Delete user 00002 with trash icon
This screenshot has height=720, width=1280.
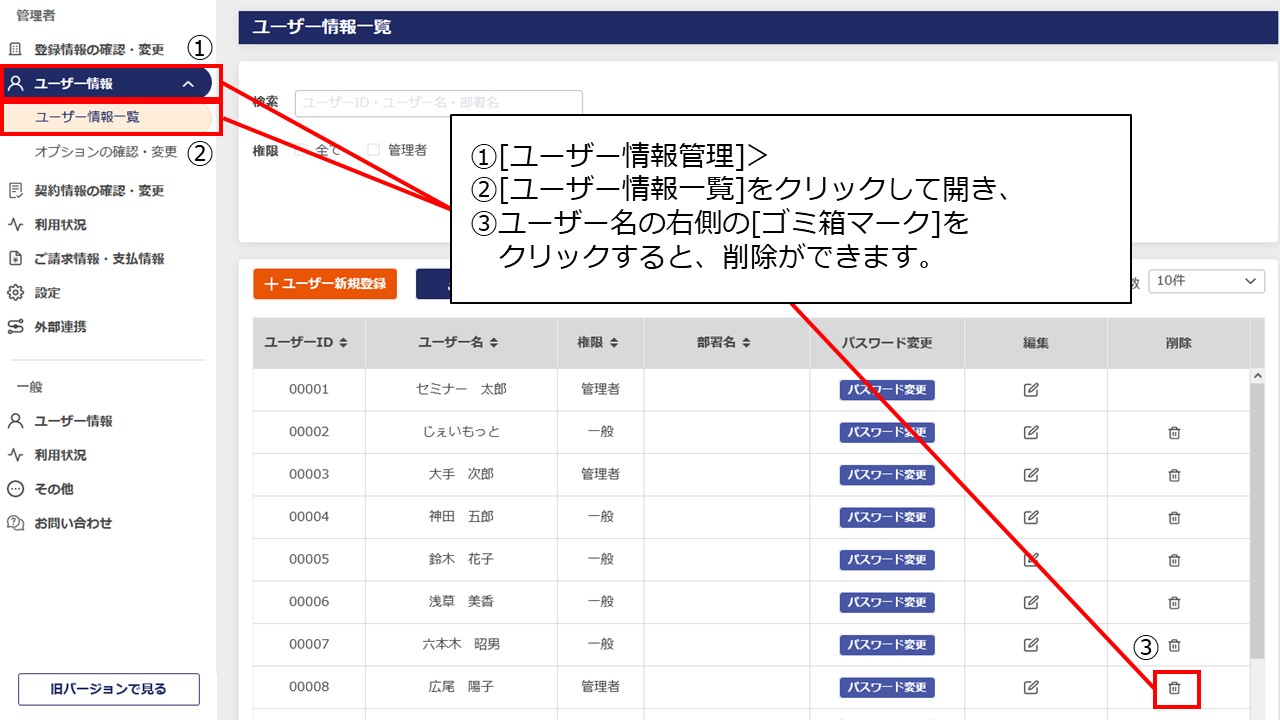pos(1175,433)
